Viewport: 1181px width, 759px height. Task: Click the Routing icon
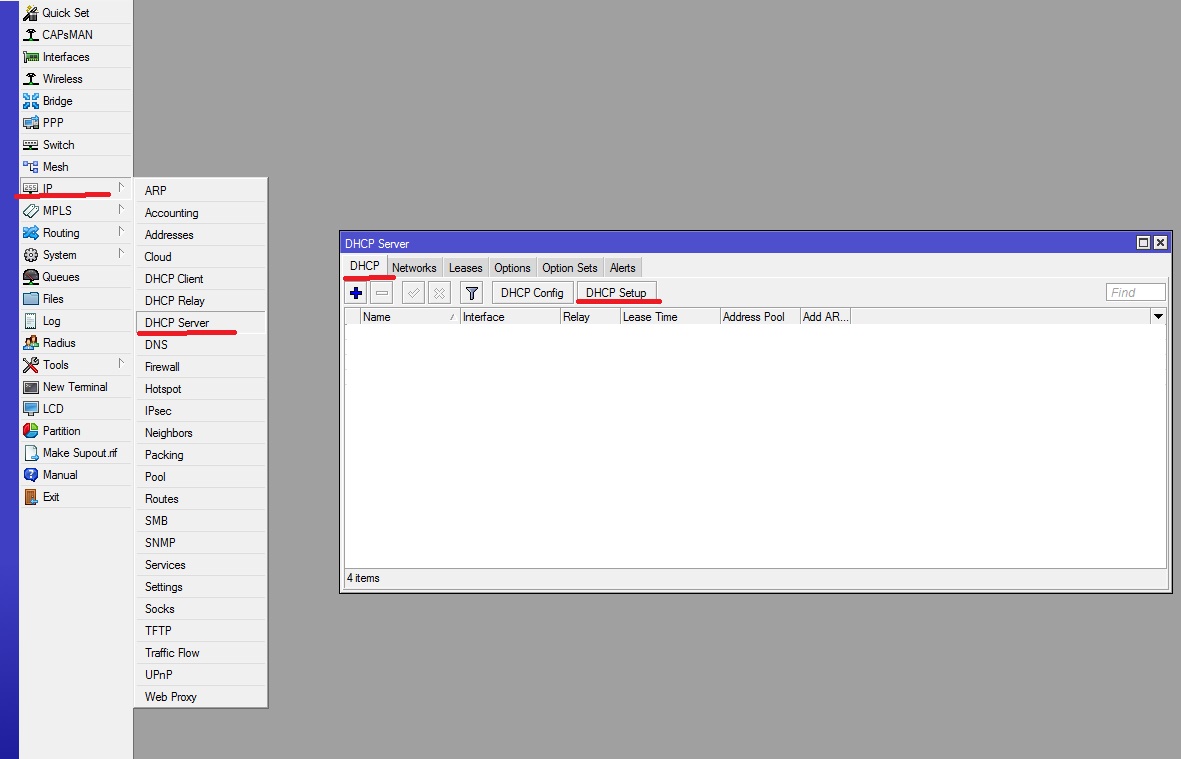[31, 233]
